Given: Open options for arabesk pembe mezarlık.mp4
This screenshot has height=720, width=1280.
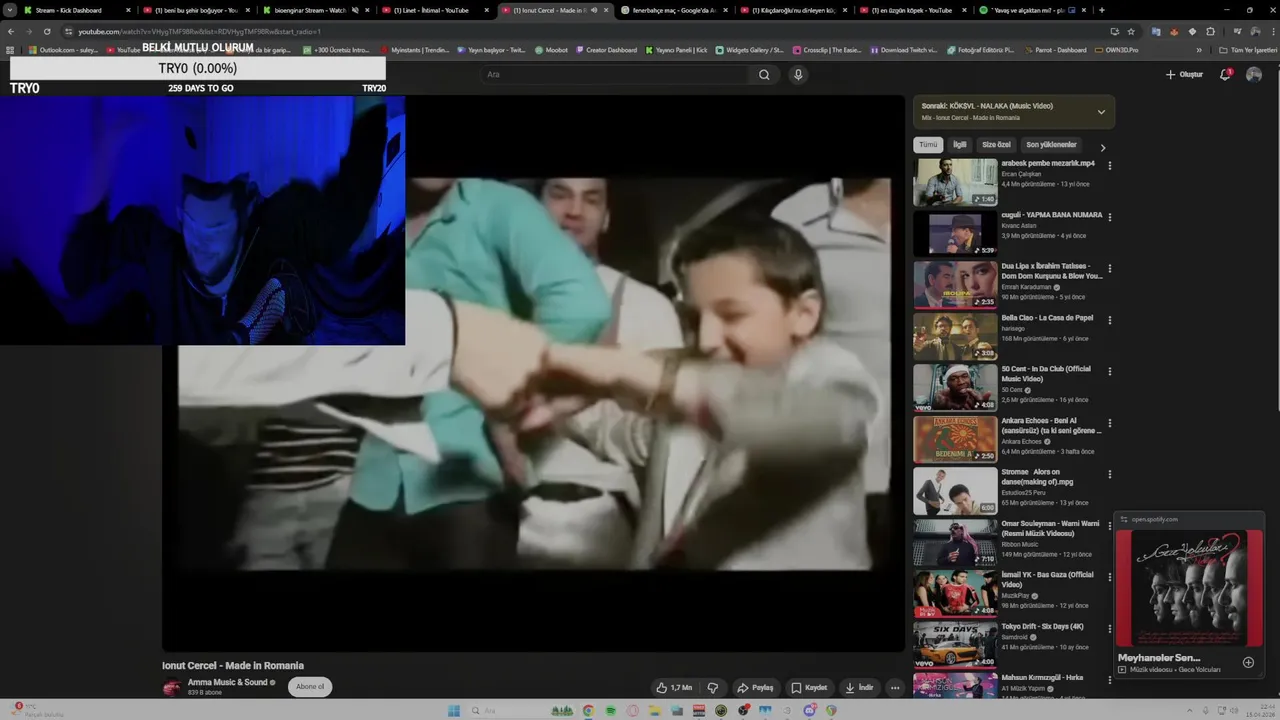Looking at the screenshot, I should pos(1109,166).
